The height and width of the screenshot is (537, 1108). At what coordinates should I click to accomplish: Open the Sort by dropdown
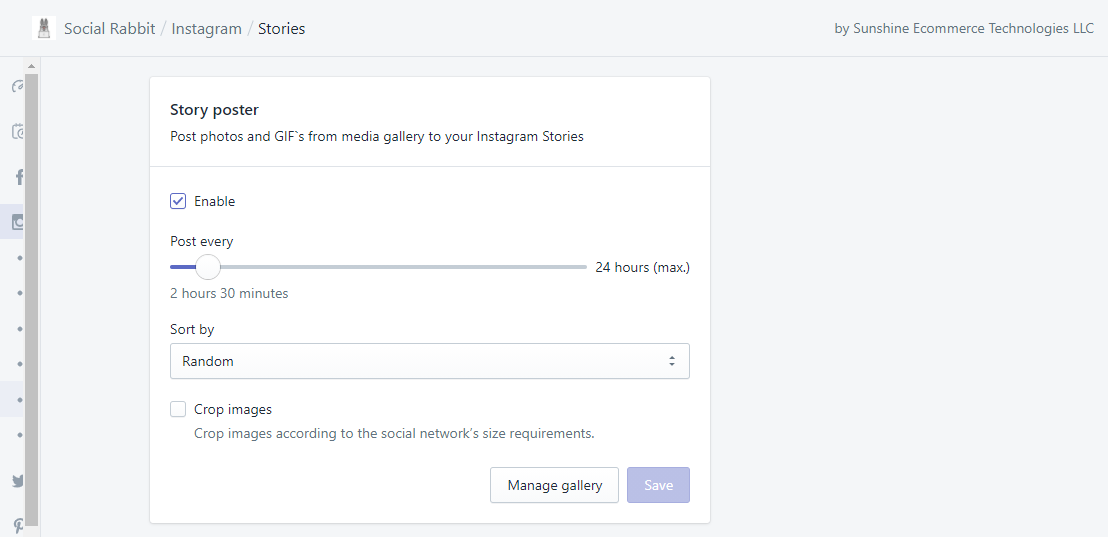coord(429,361)
